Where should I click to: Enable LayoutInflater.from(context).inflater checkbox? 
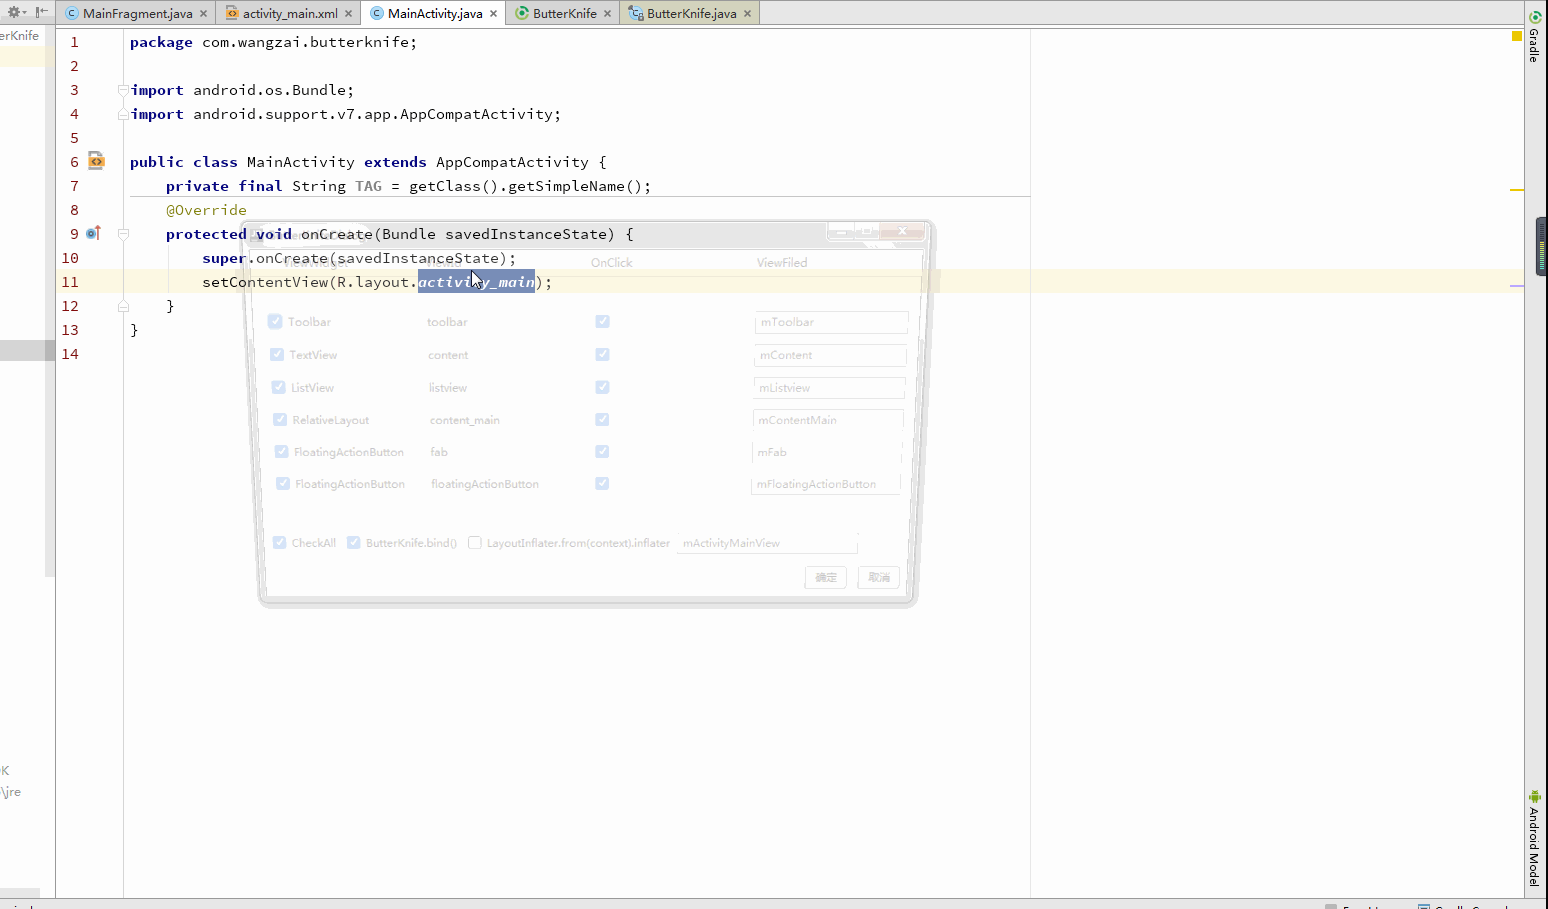[x=475, y=542]
